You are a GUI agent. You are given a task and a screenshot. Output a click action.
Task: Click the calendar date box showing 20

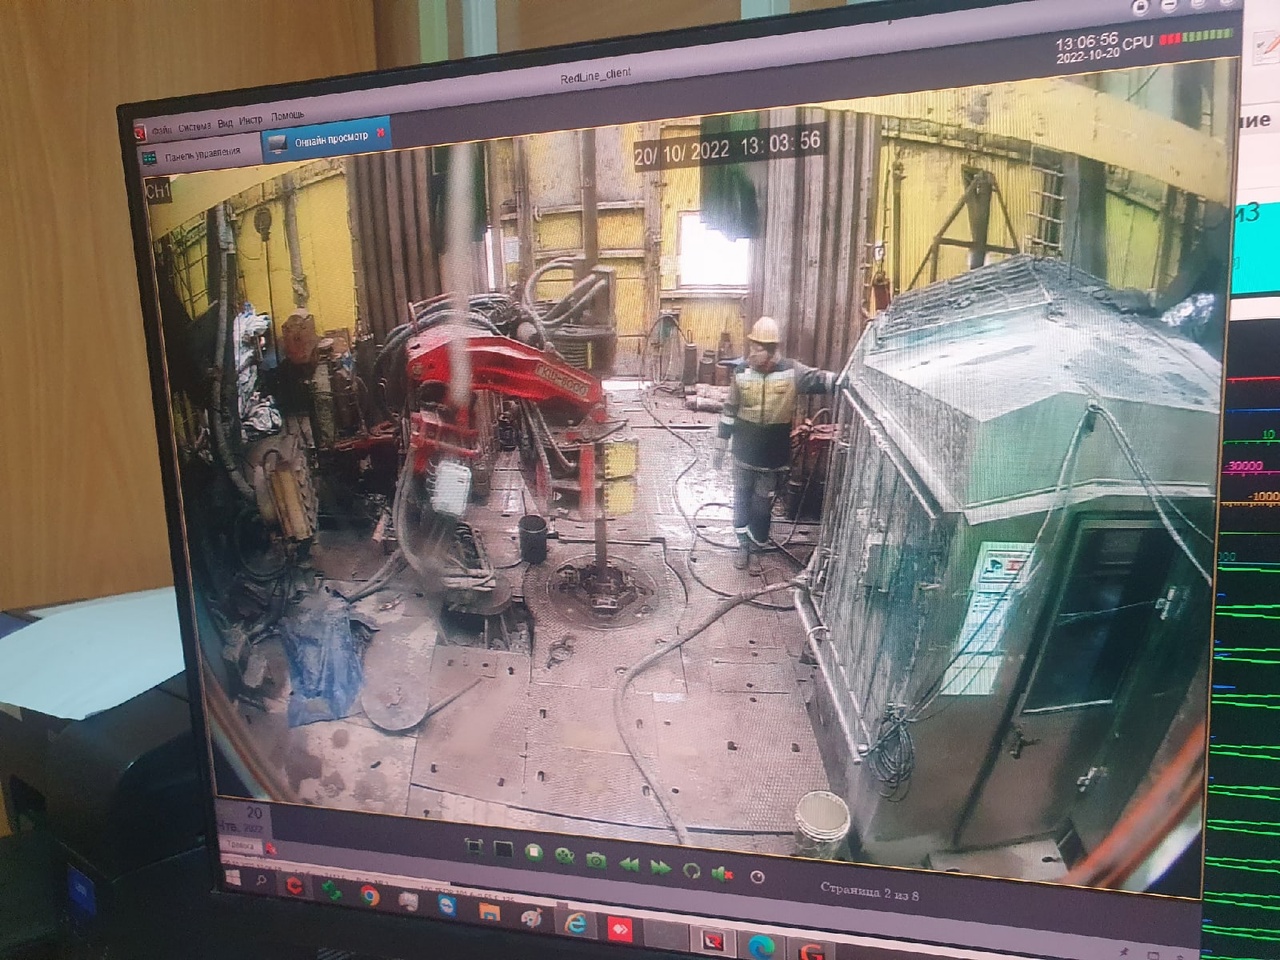coord(241,818)
